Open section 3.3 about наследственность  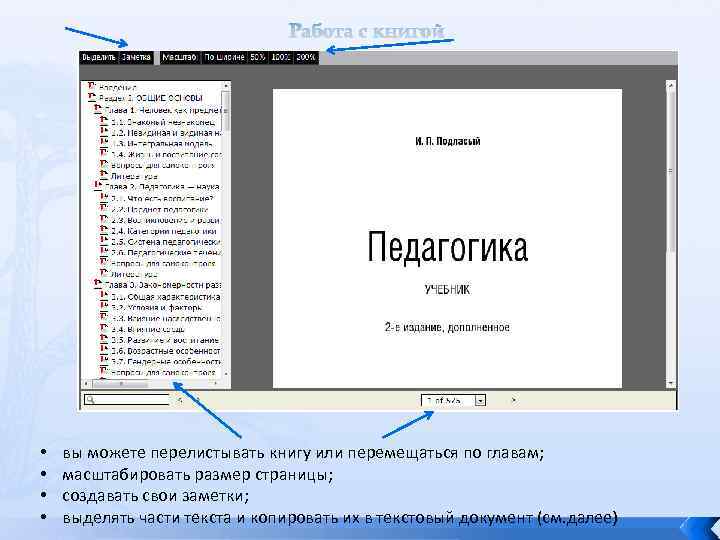[x=166, y=318]
